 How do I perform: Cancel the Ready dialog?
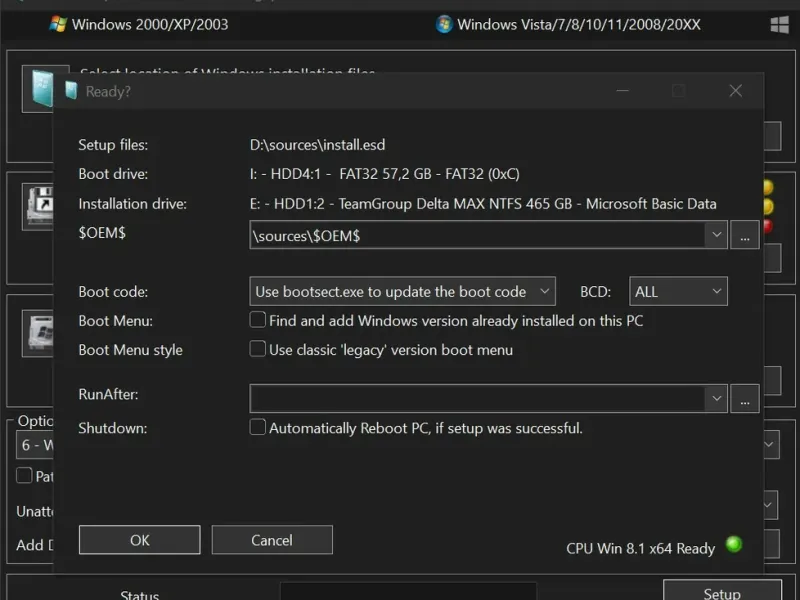(272, 540)
